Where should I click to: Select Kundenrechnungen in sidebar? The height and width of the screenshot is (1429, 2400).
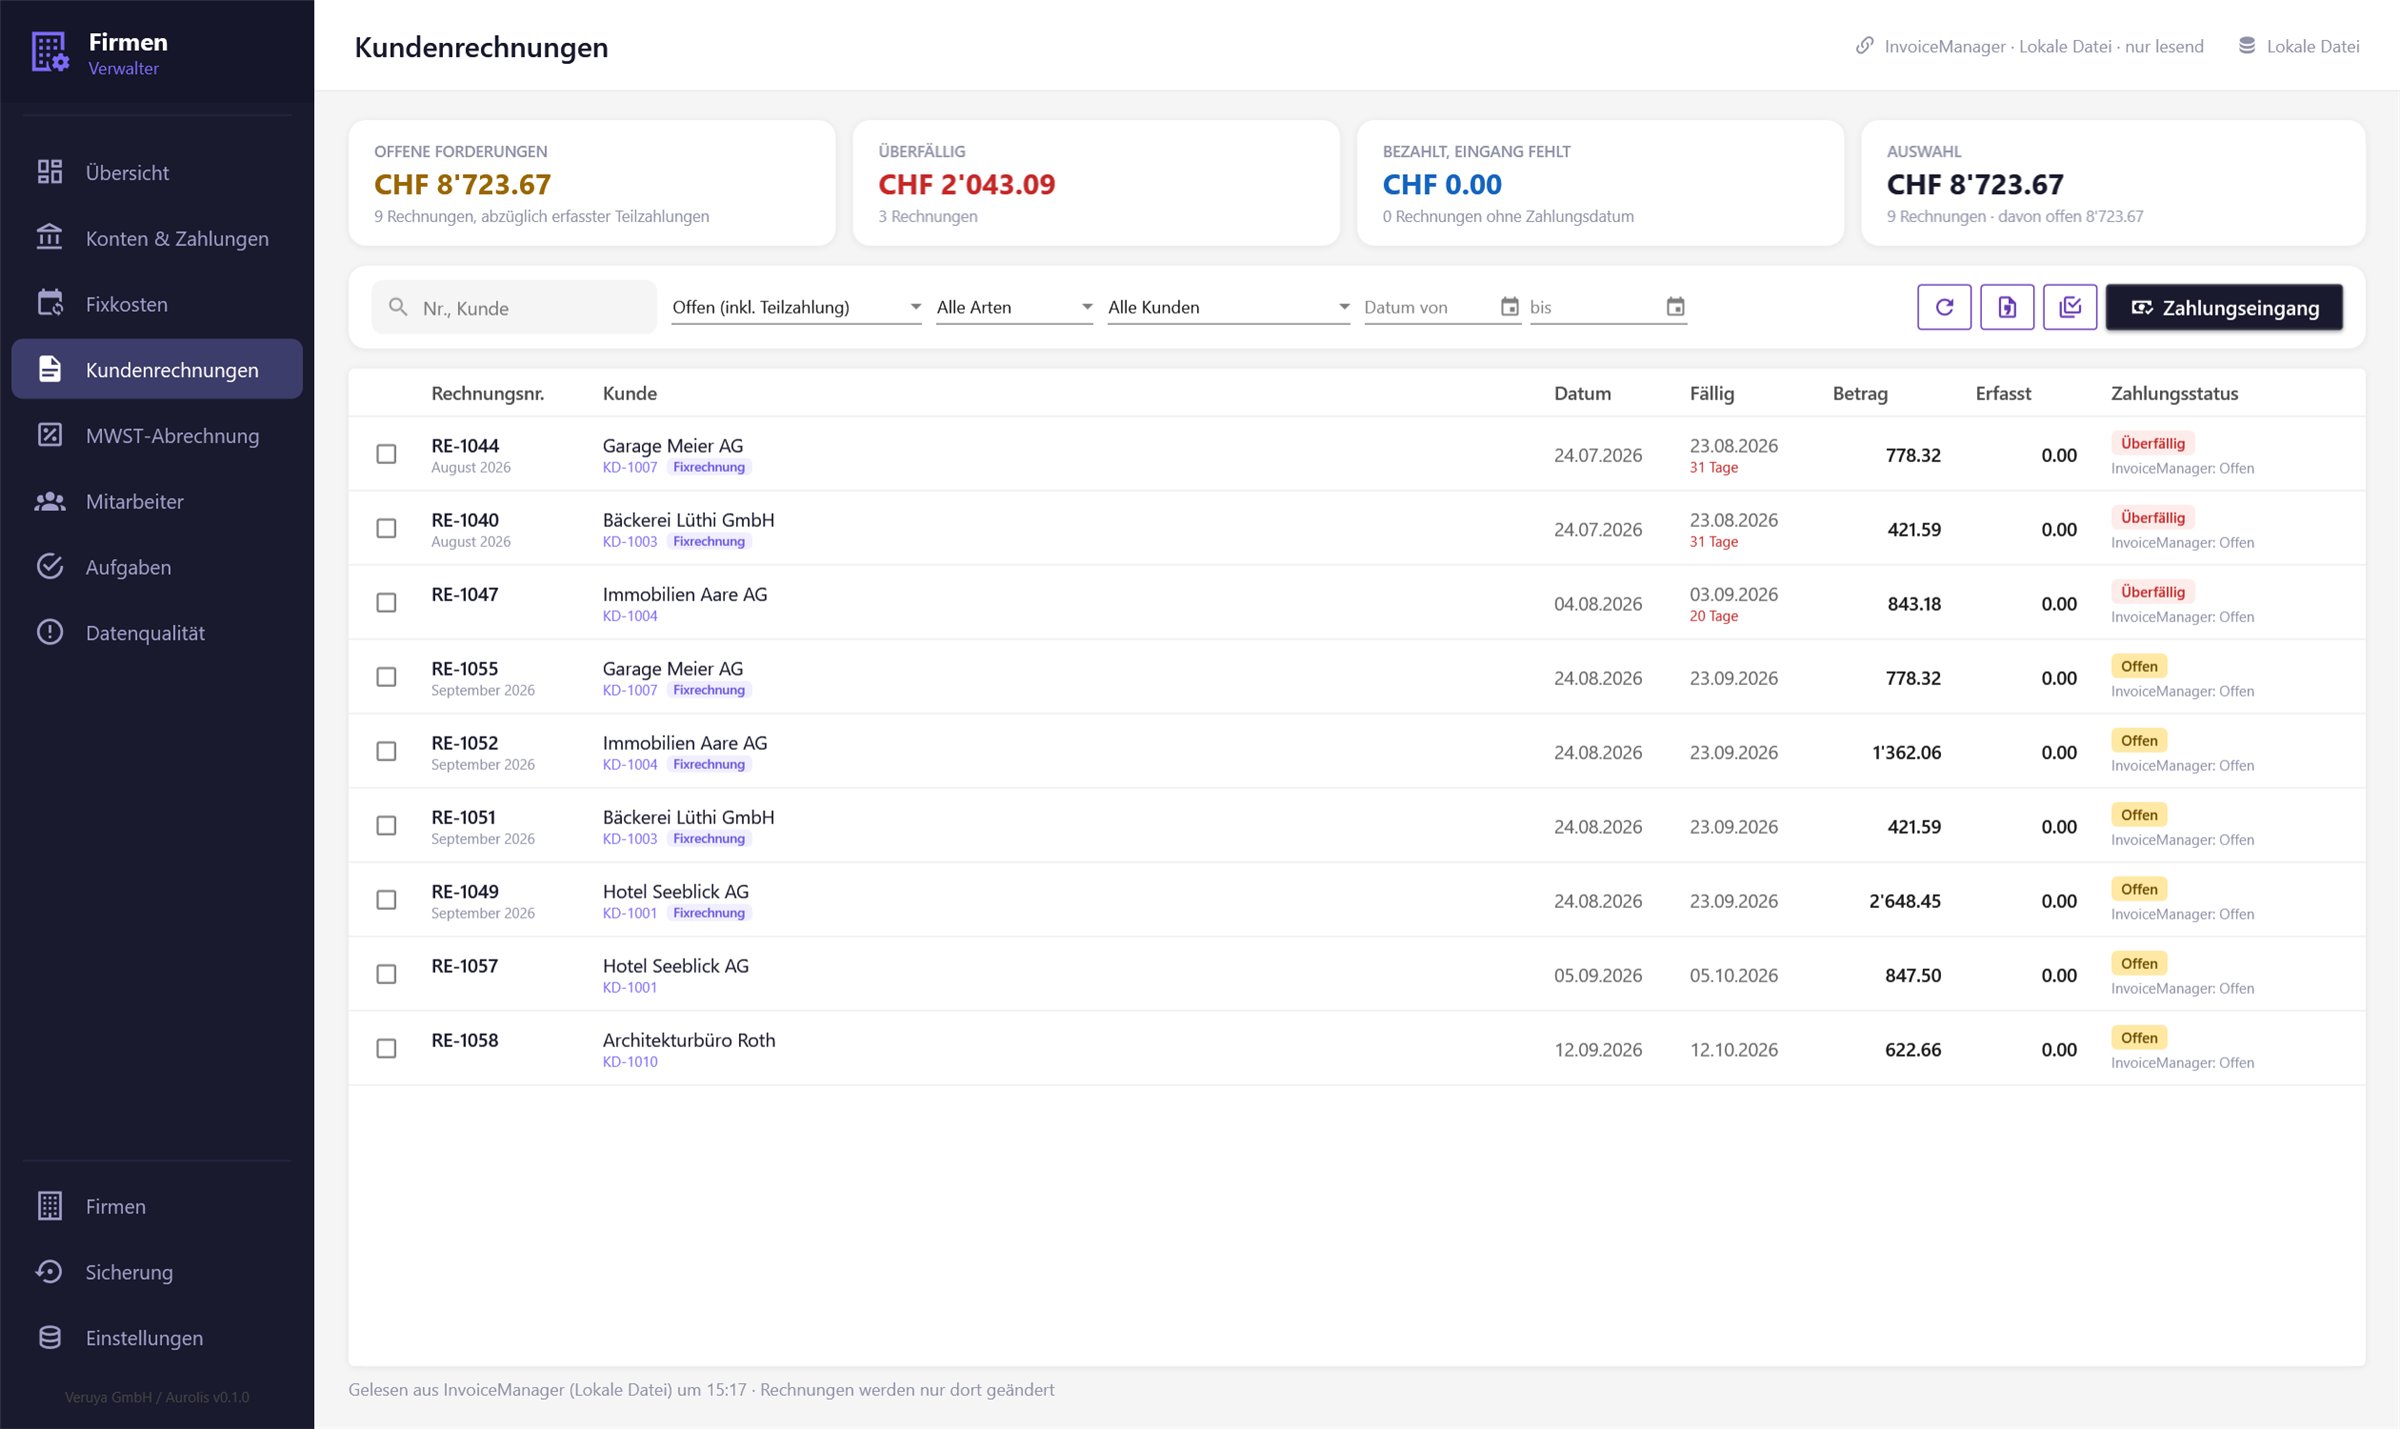click(157, 369)
